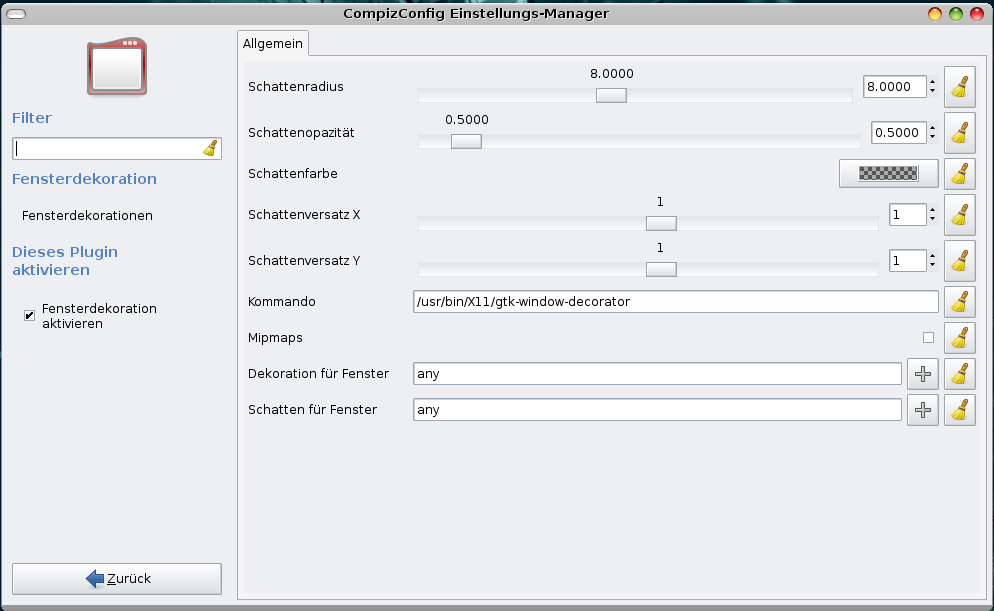Increase Schattenversatz X with the up arrow
The width and height of the screenshot is (994, 611).
tap(932, 210)
